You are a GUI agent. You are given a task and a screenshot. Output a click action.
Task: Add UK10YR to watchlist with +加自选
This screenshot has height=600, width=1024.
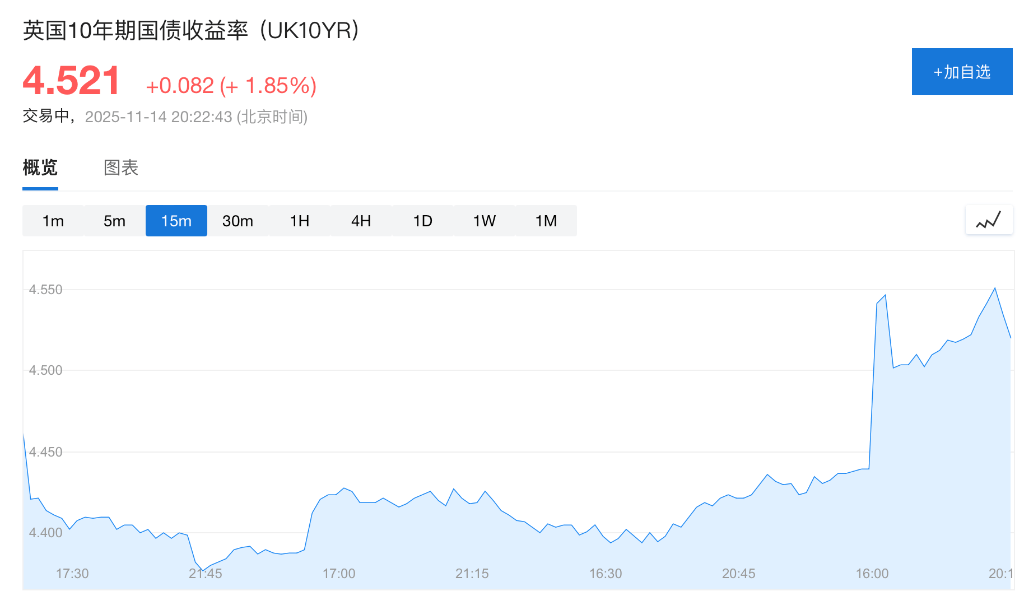tap(962, 72)
